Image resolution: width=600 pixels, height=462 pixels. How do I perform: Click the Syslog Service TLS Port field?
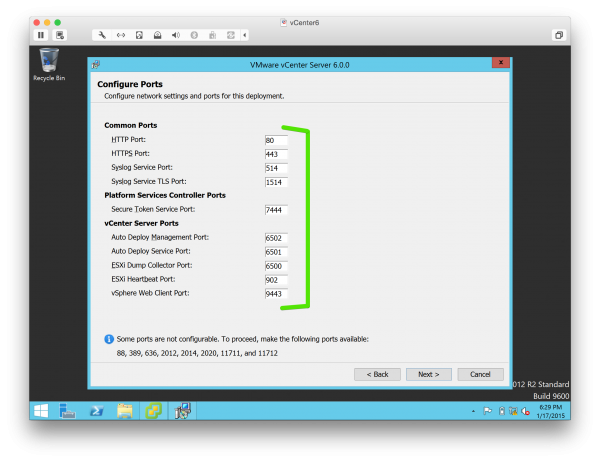[276, 182]
